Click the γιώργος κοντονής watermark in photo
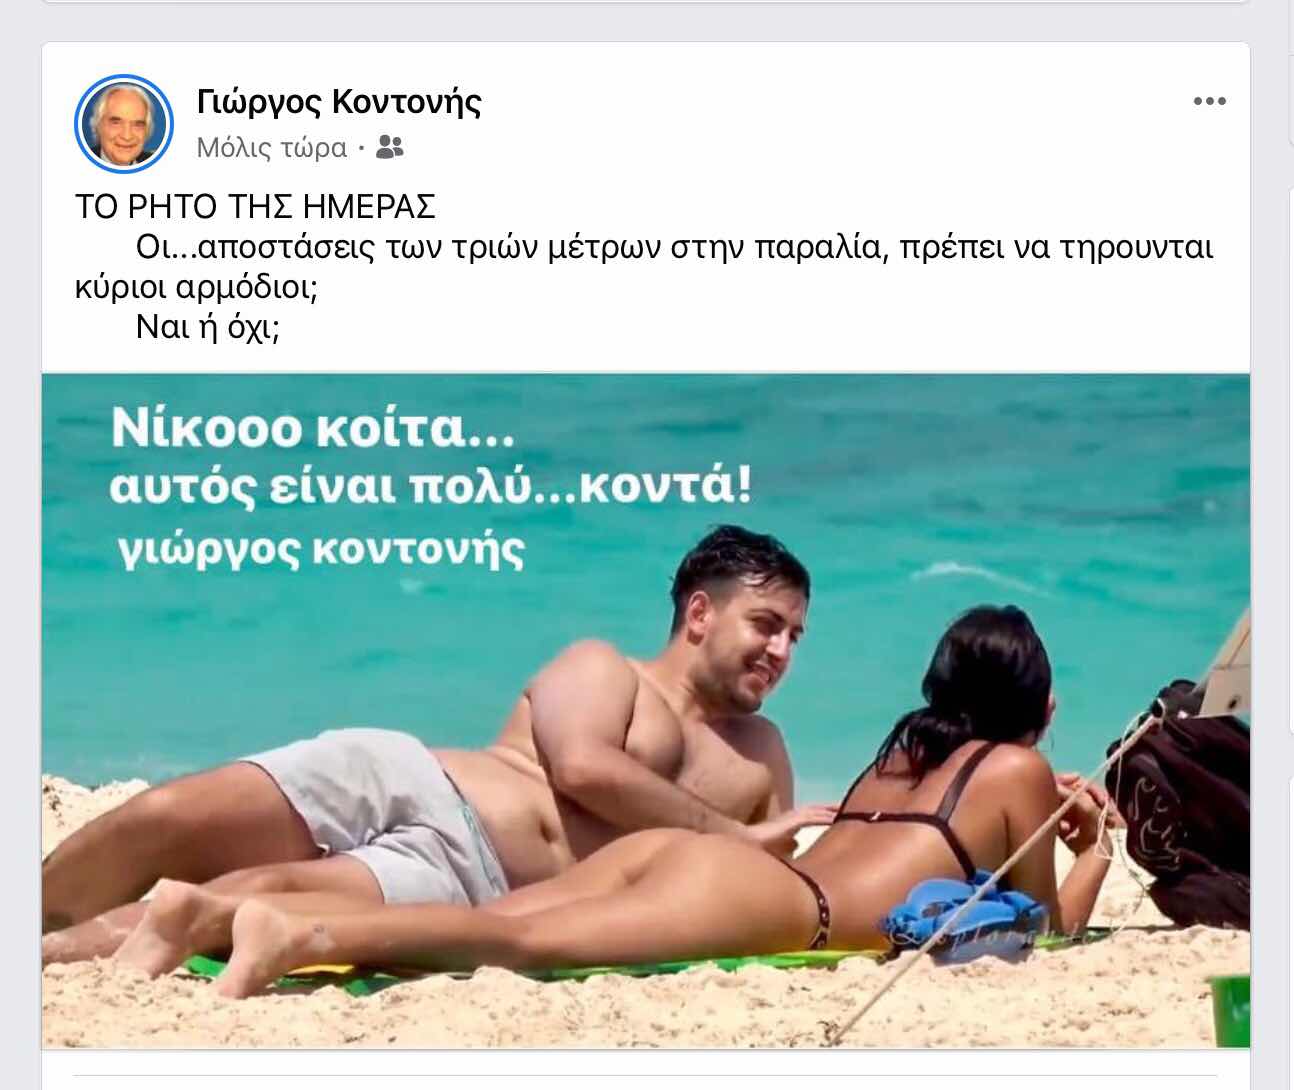 click(320, 551)
